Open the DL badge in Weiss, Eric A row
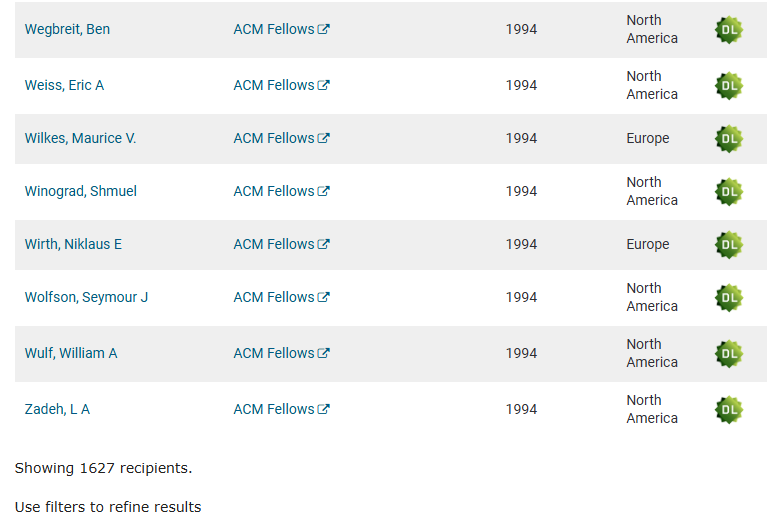The height and width of the screenshot is (517, 779). 729,86
